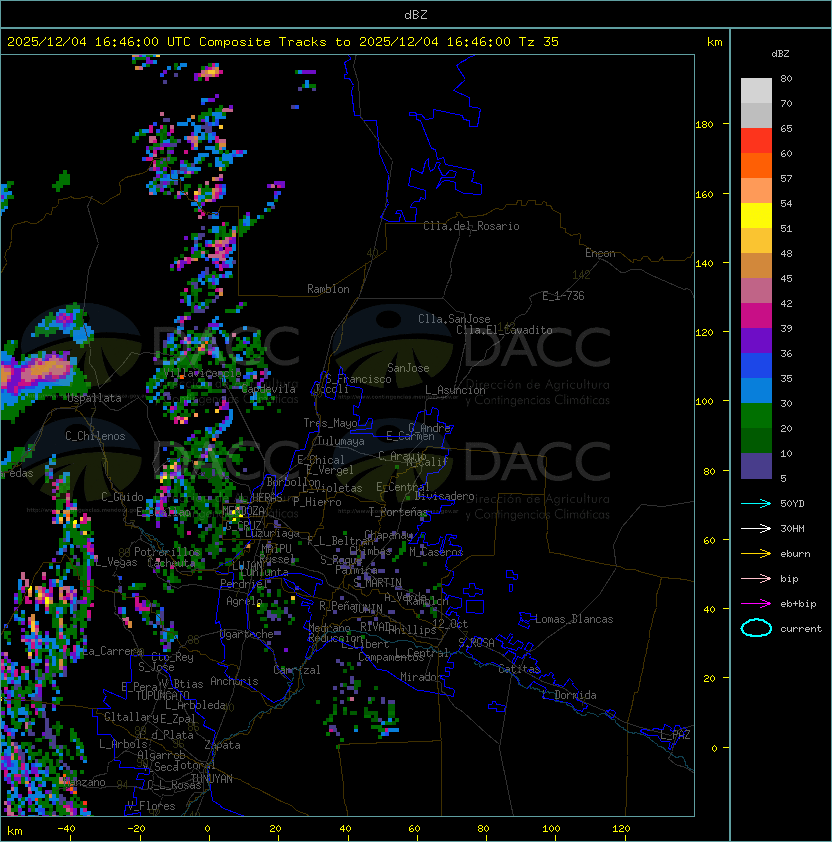Click the y-axis '140' km tick label
832x842 pixels.
704,264
